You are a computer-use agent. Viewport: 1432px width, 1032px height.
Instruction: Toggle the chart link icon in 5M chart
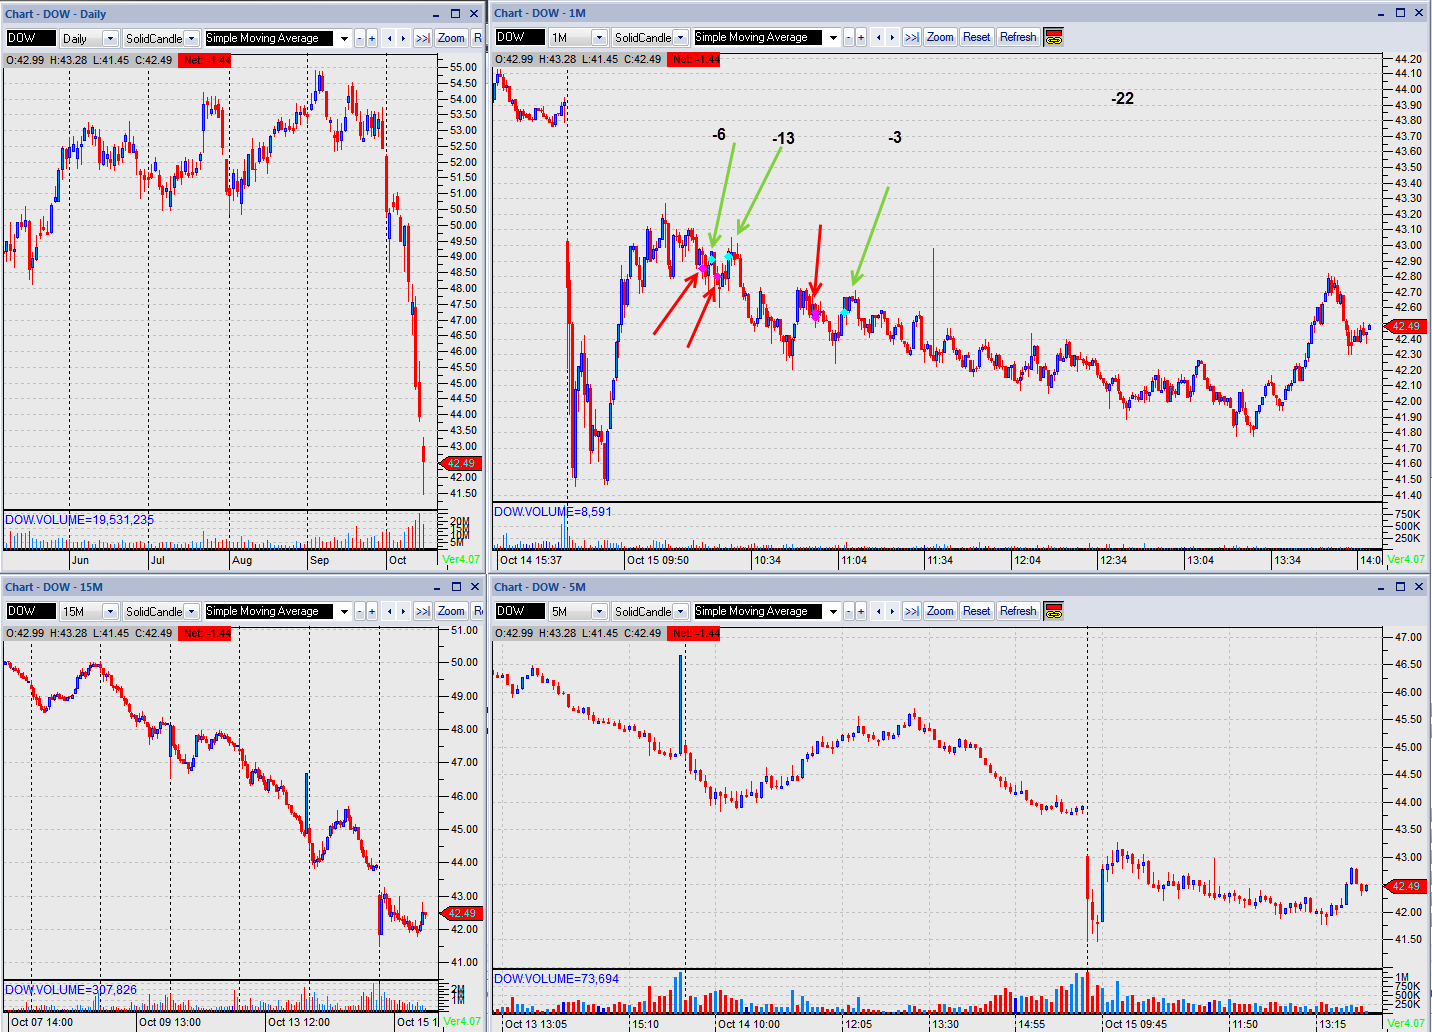[1053, 611]
